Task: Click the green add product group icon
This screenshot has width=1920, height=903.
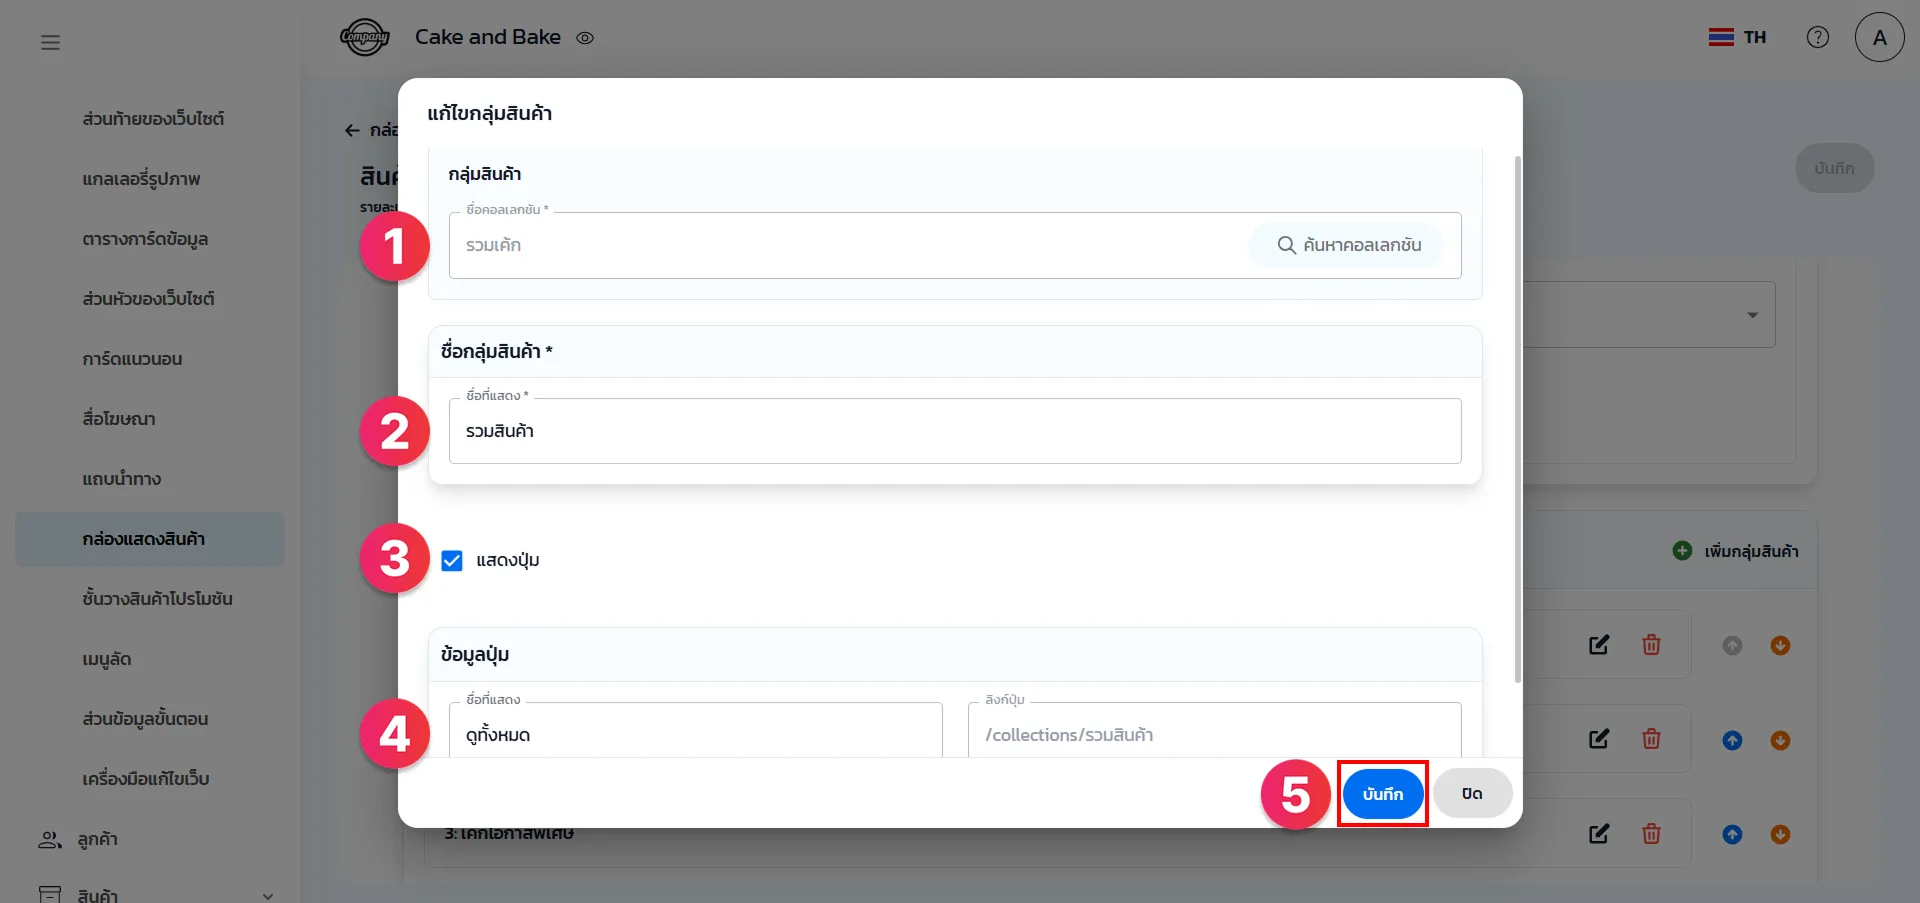Action: [x=1682, y=551]
